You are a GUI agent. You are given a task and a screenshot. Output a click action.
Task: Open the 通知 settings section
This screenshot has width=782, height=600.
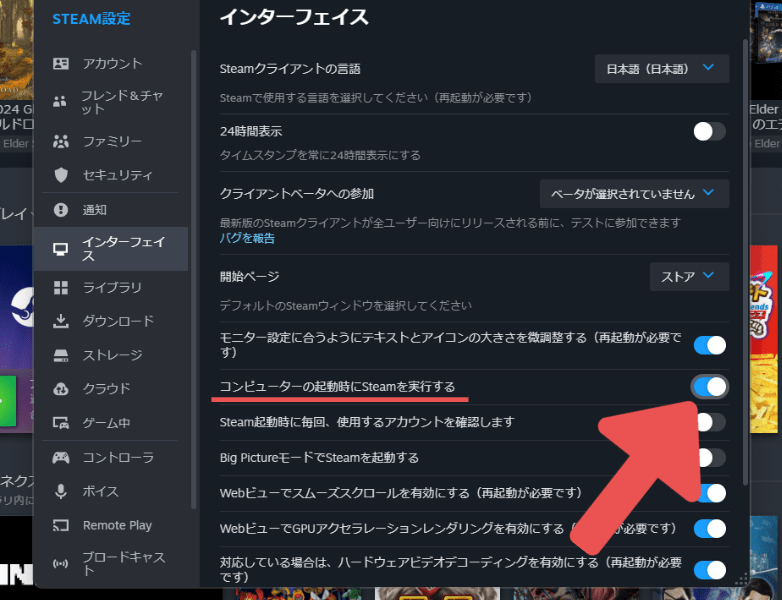(111, 210)
